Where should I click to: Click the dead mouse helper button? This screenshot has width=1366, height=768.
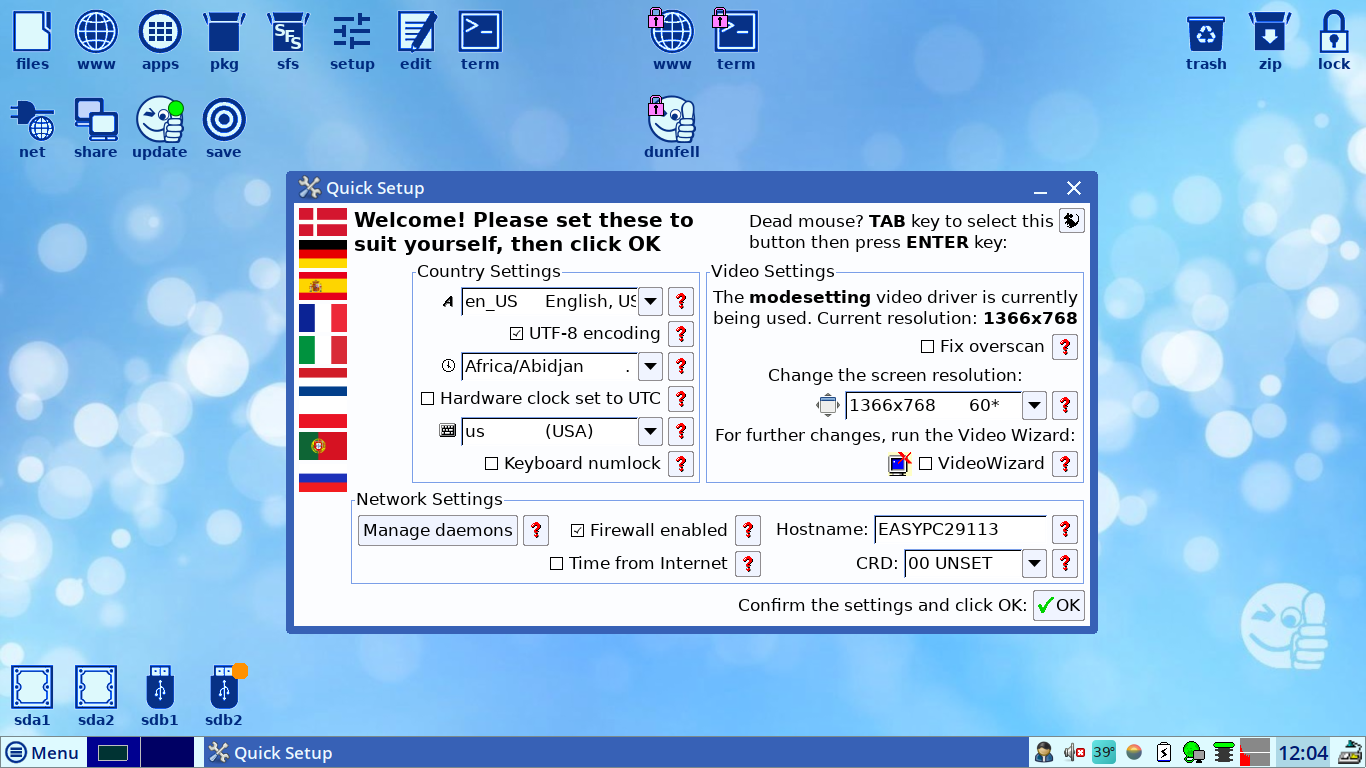pos(1071,221)
